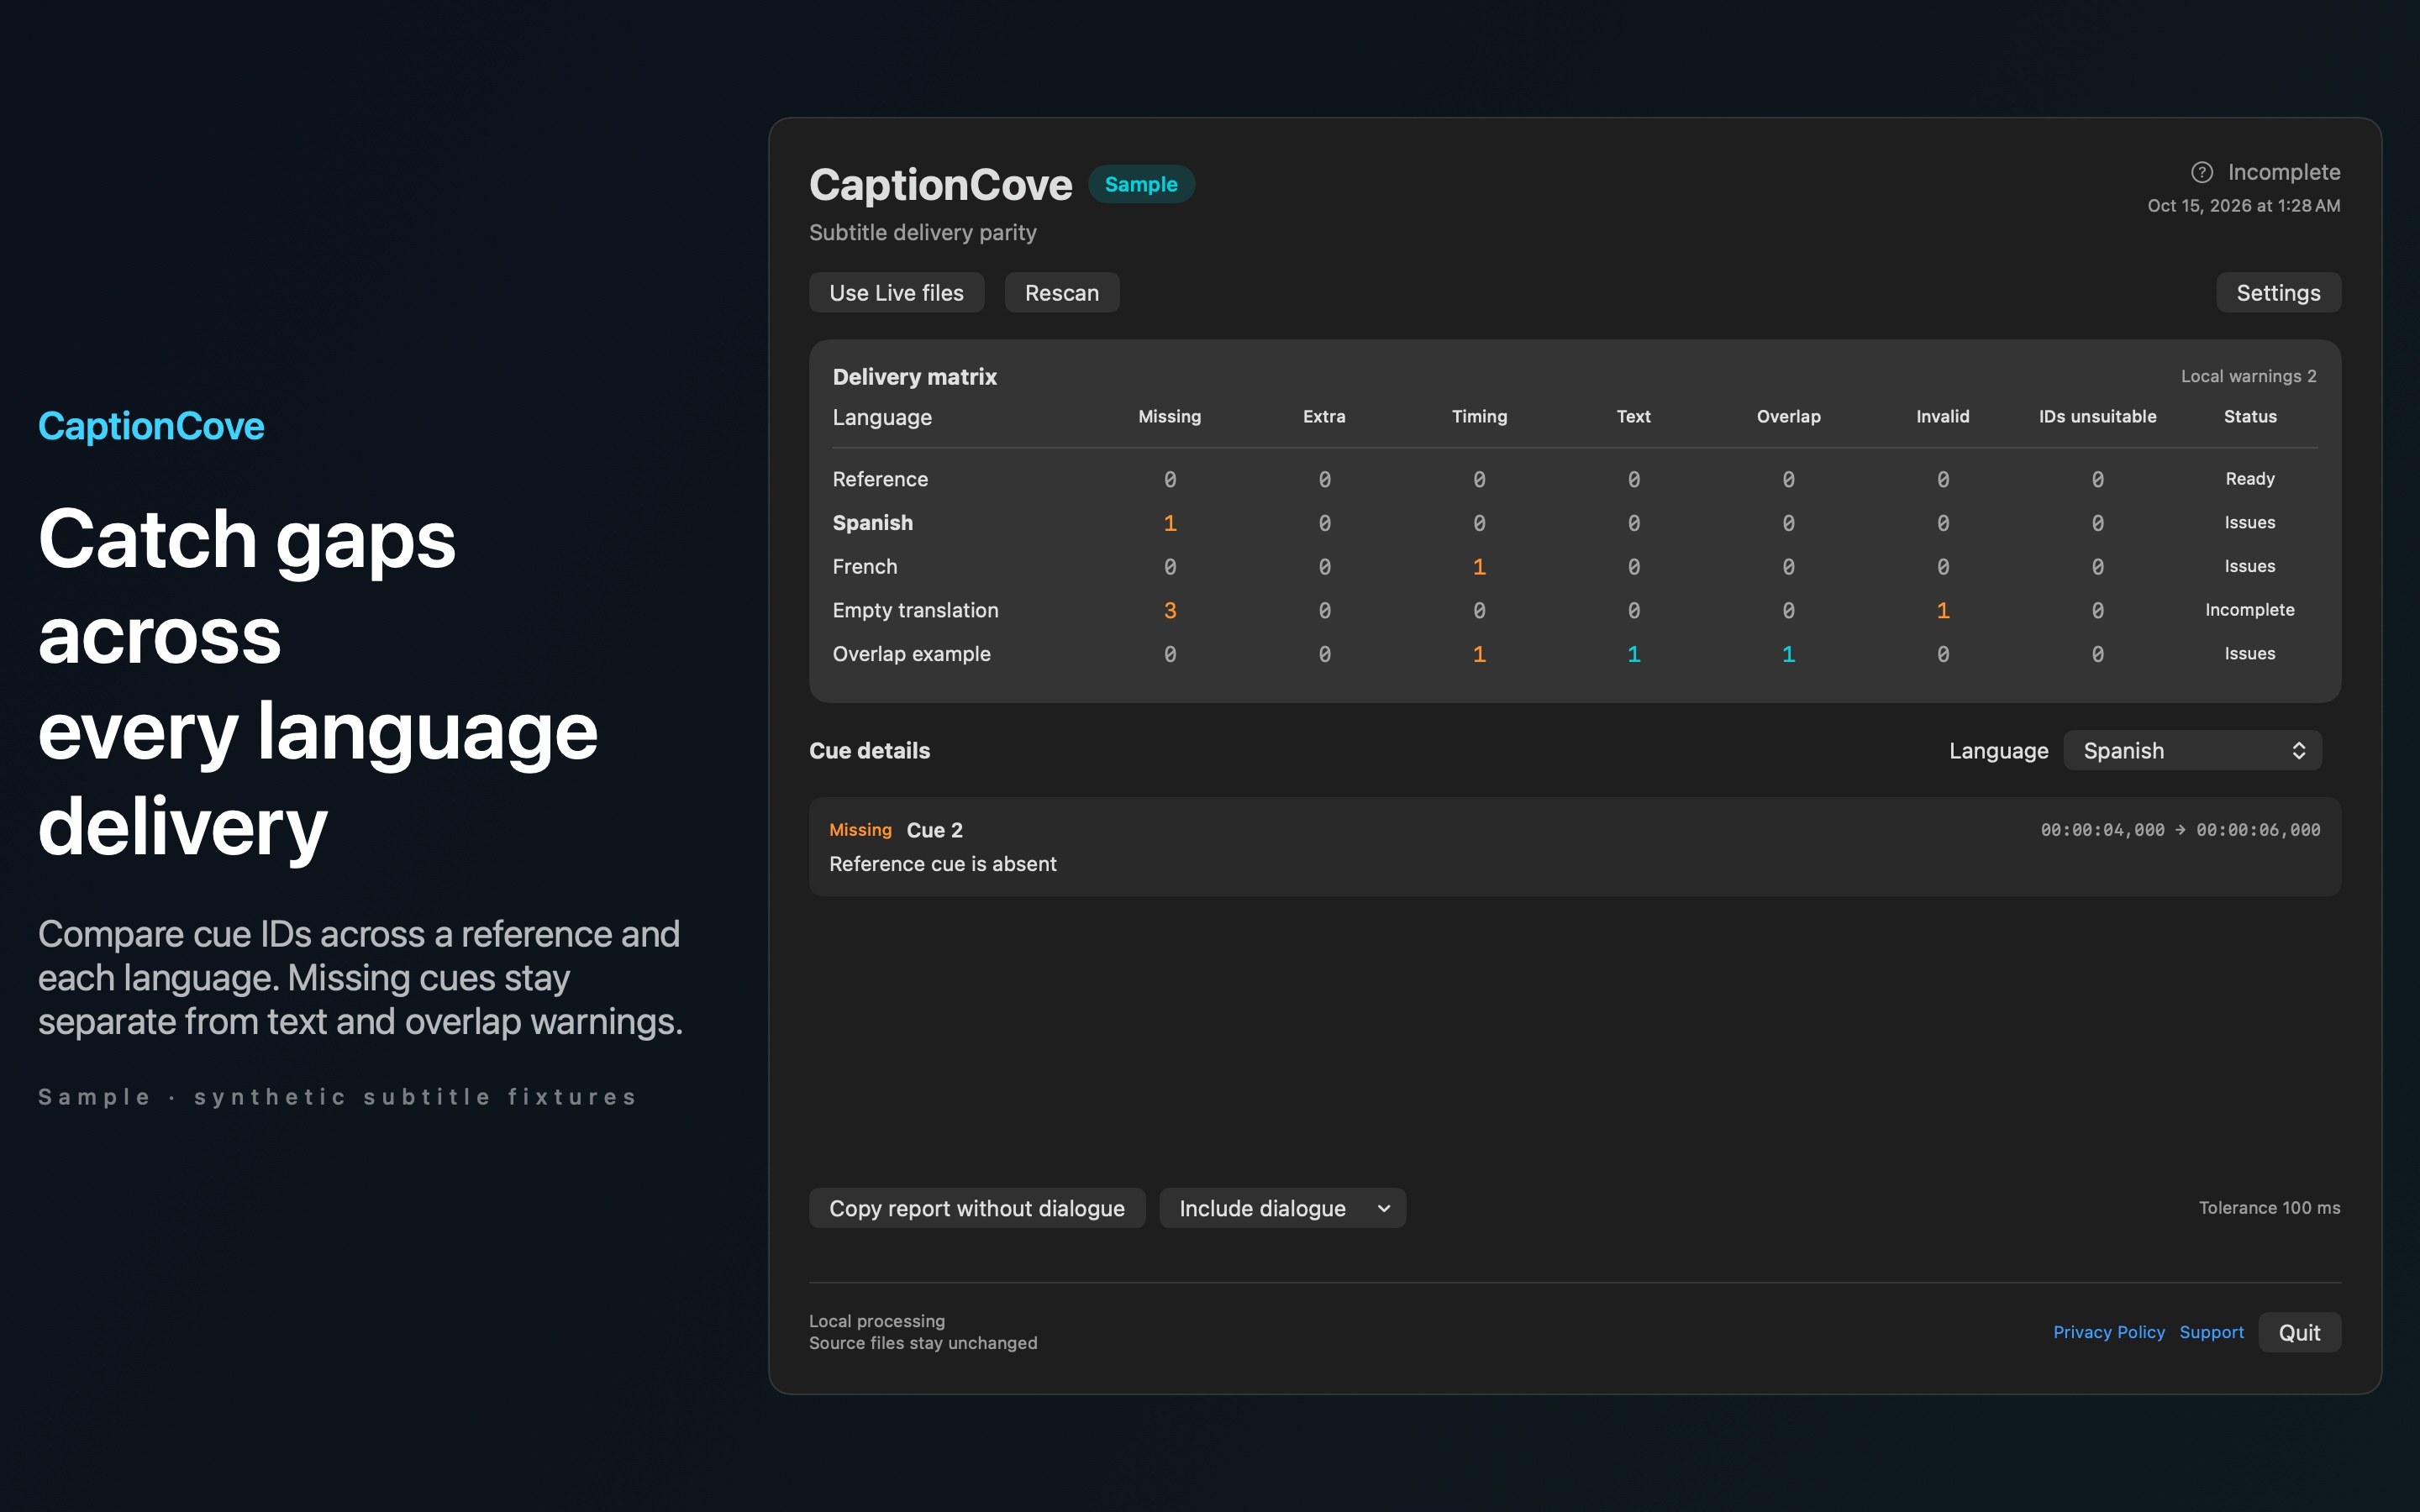
Task: Click the question mark icon beside Incomplete
Action: [2202, 172]
